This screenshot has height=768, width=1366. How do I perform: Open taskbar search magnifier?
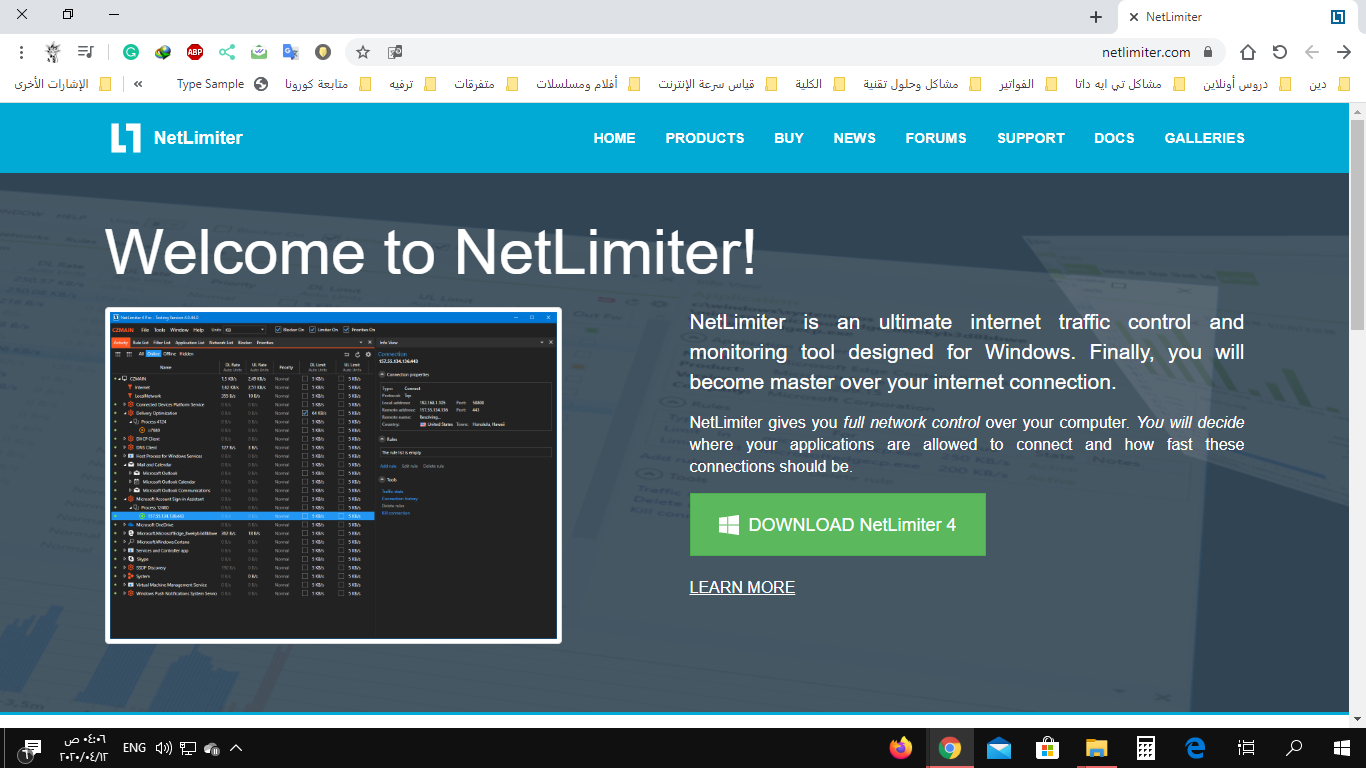click(x=1294, y=748)
